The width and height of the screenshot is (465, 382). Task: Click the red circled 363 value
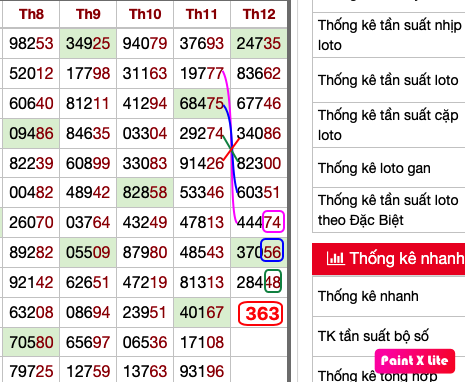[x=261, y=313]
